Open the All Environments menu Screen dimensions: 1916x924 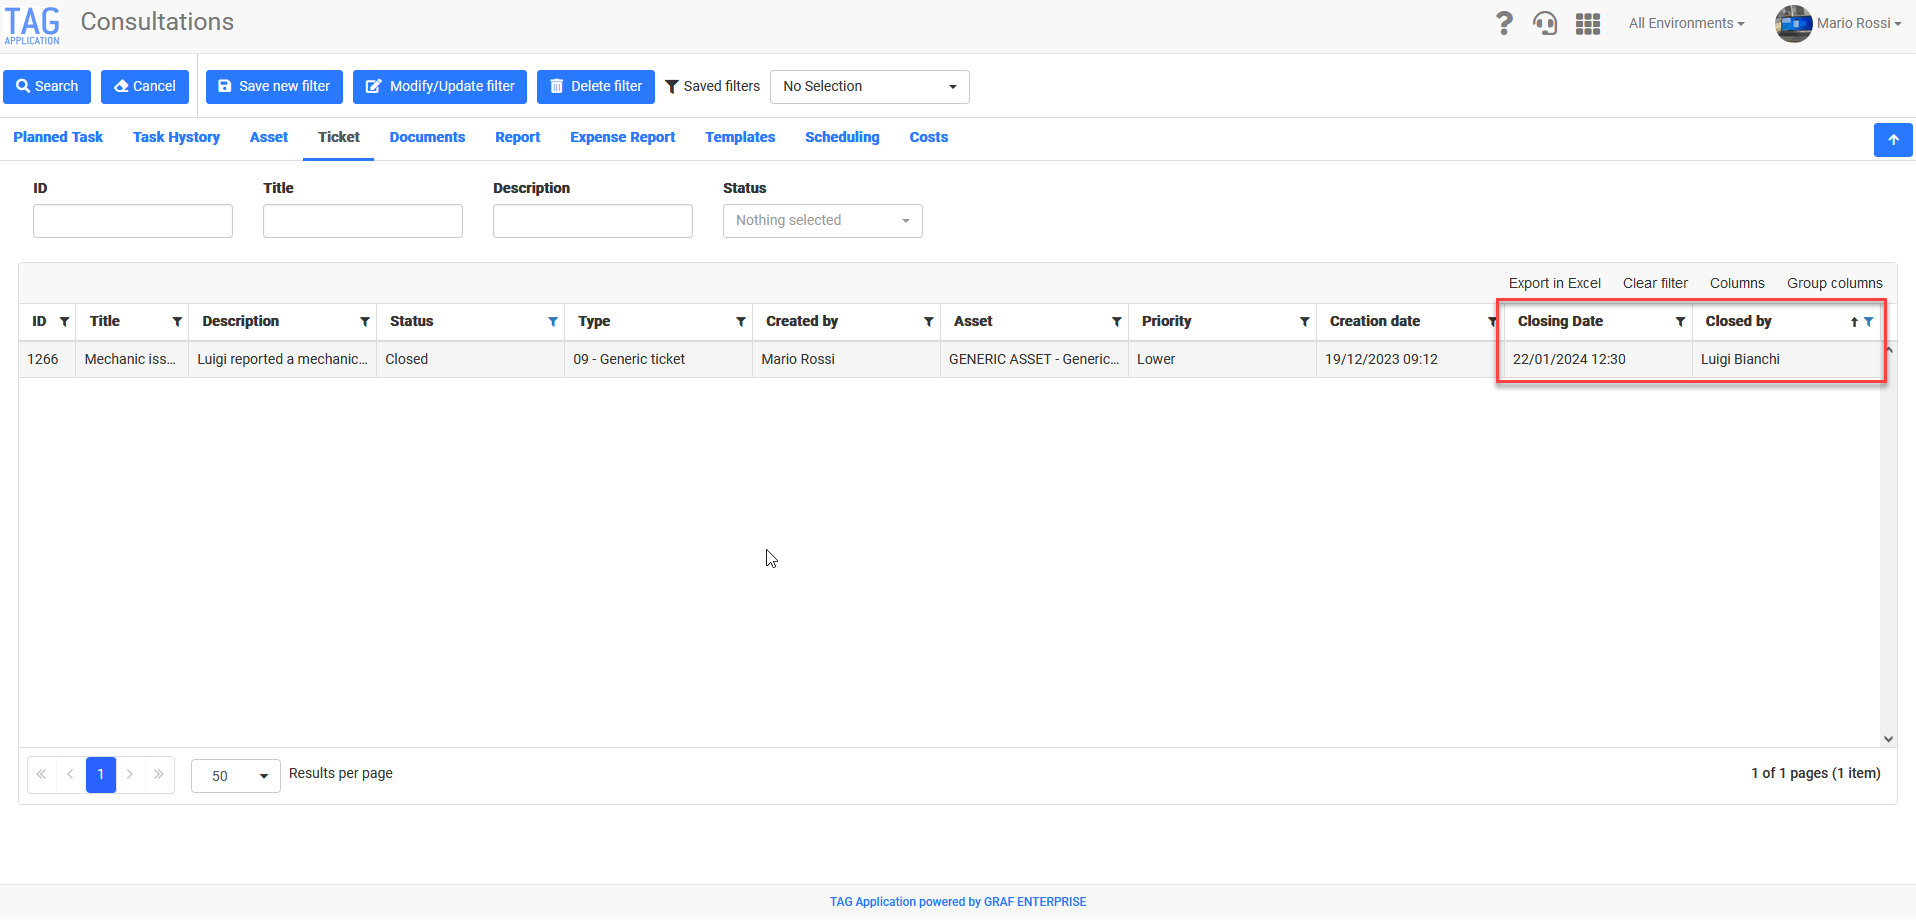[1686, 23]
